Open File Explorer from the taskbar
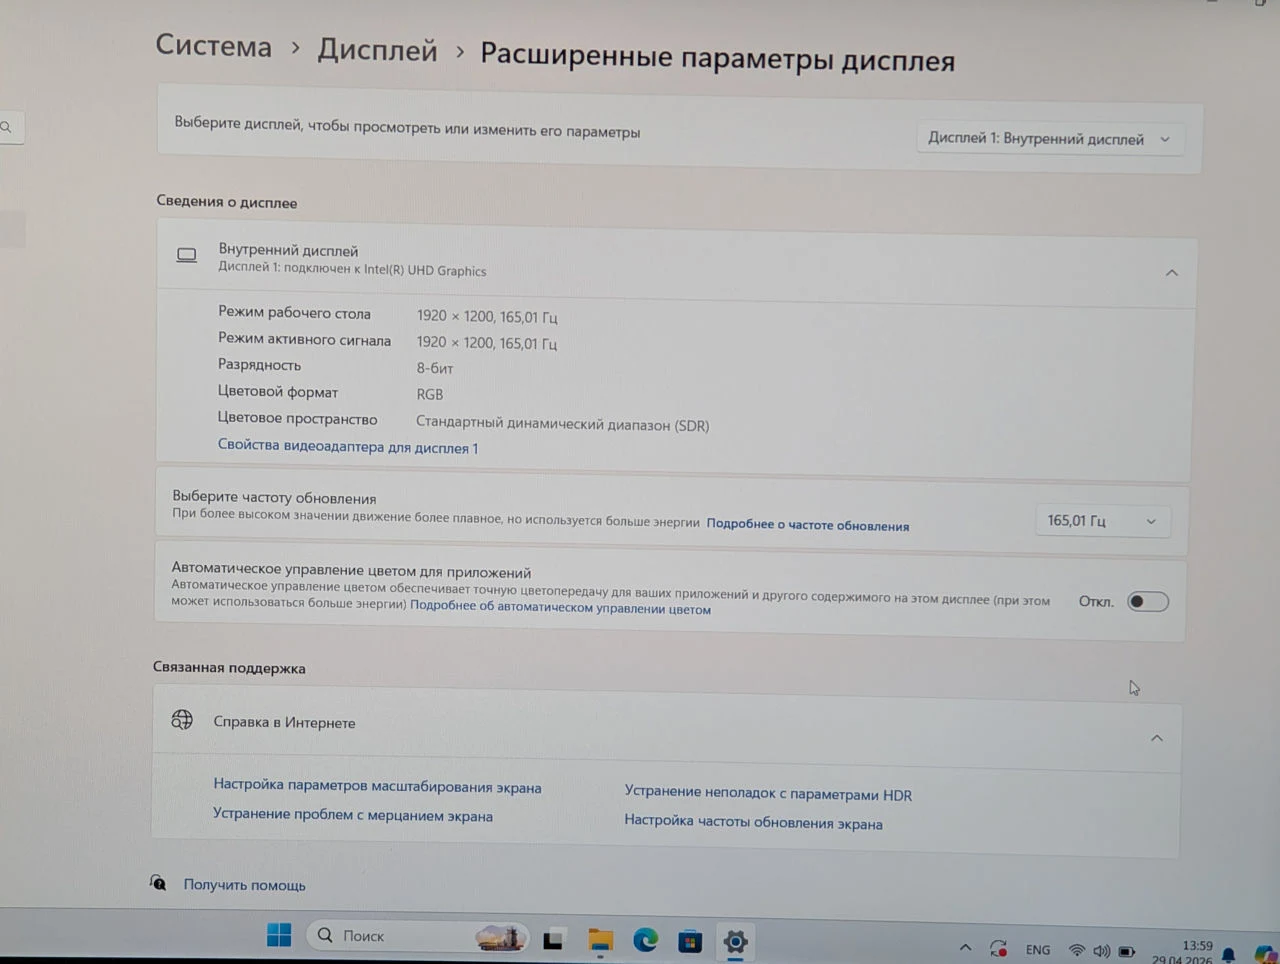The width and height of the screenshot is (1280, 964). [600, 940]
